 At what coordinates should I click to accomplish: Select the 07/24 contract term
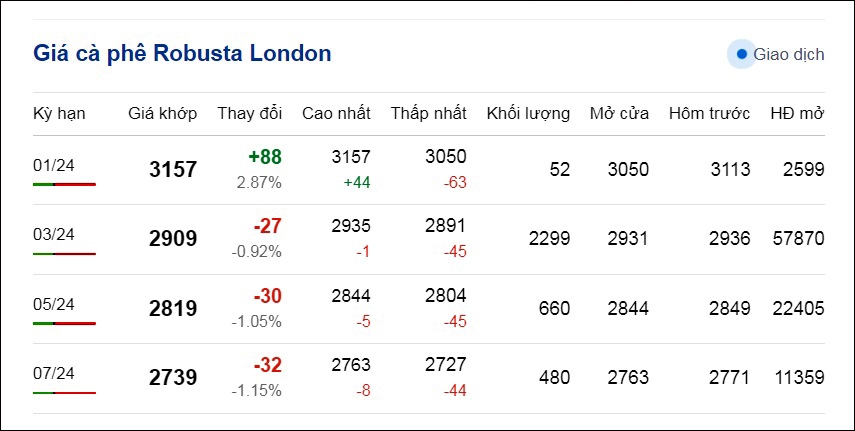(x=53, y=373)
